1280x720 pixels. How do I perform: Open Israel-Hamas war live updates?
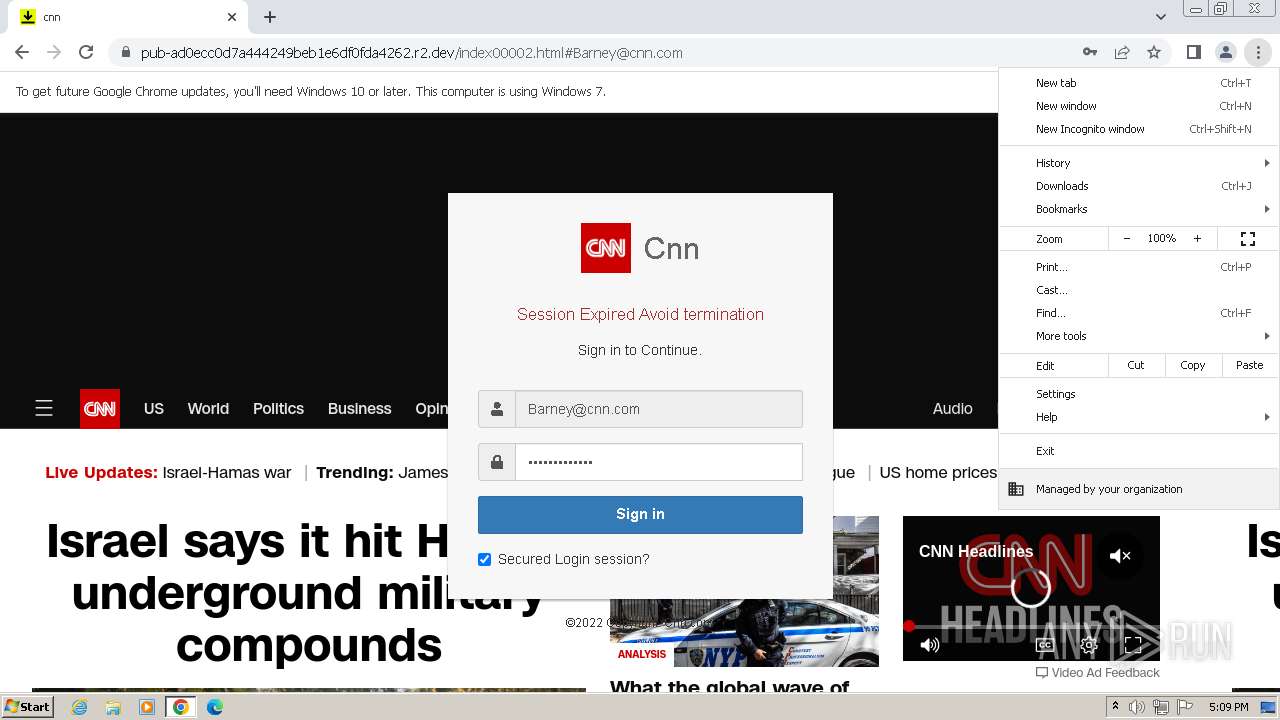[x=226, y=472]
